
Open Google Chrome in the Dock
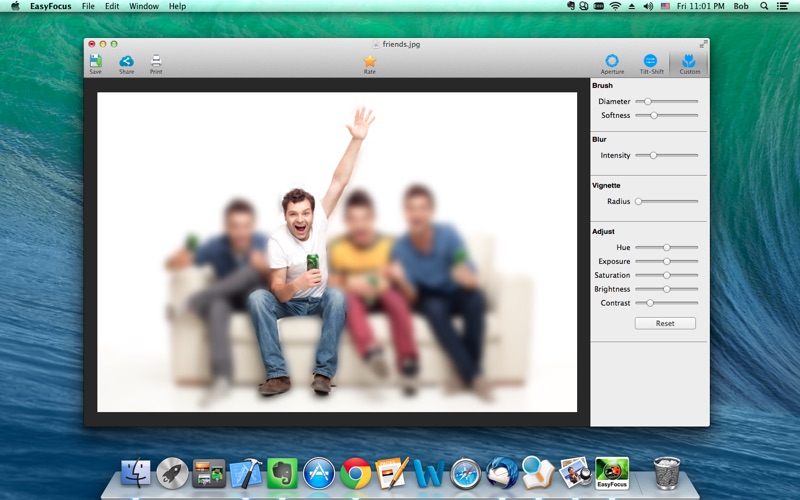point(356,473)
